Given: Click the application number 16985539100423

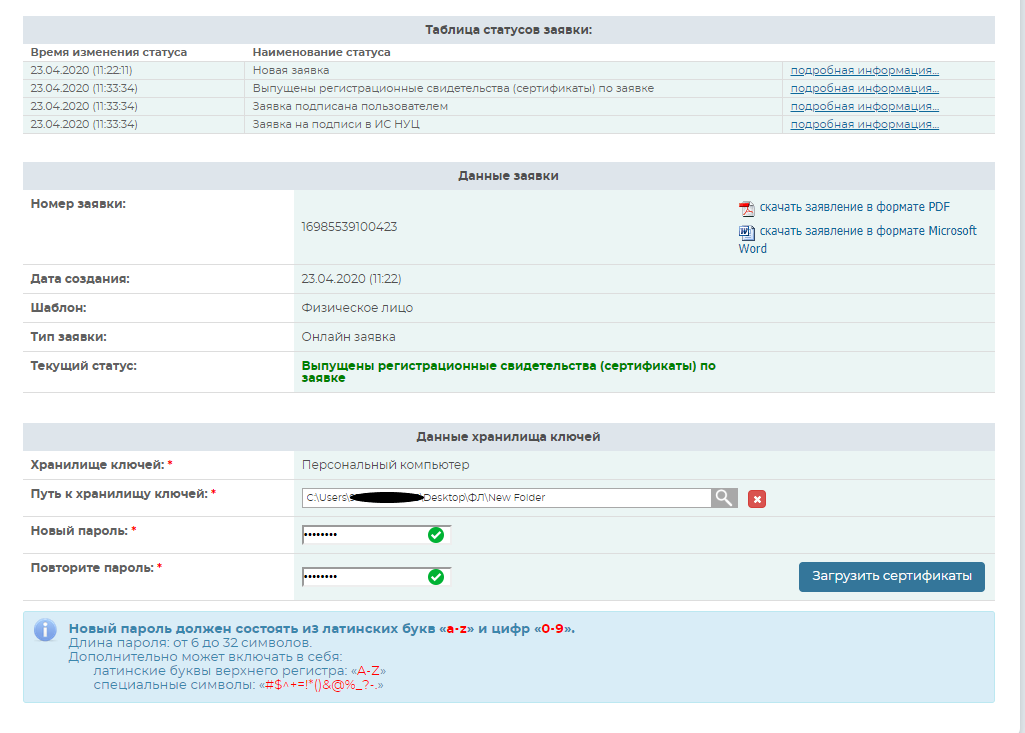Looking at the screenshot, I should (349, 227).
